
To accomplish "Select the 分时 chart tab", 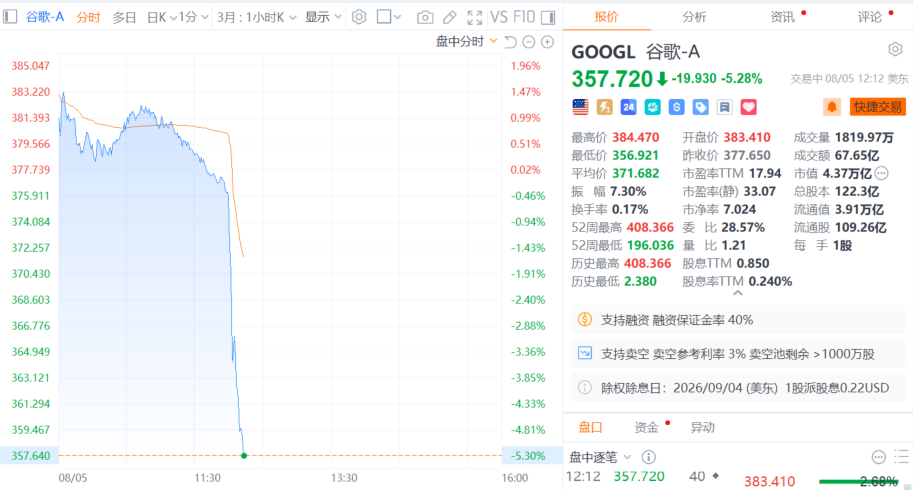I will pos(89,17).
